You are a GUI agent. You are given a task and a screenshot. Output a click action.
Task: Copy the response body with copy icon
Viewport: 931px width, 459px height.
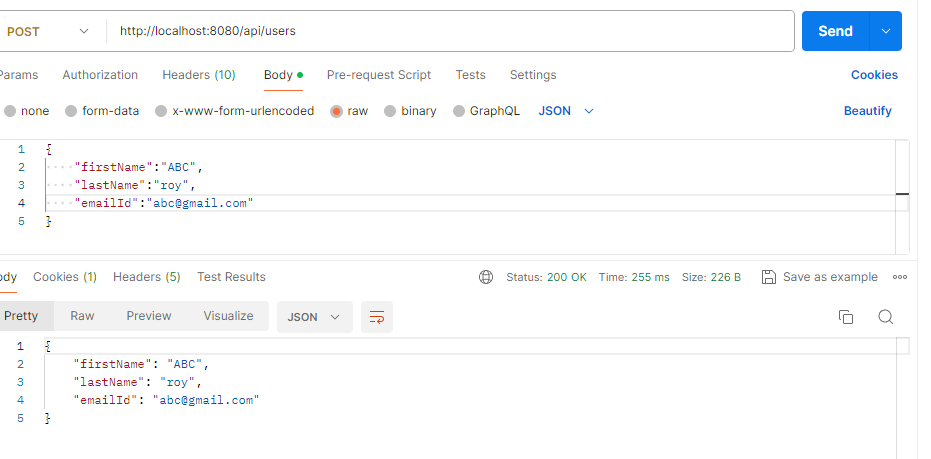[x=846, y=317]
